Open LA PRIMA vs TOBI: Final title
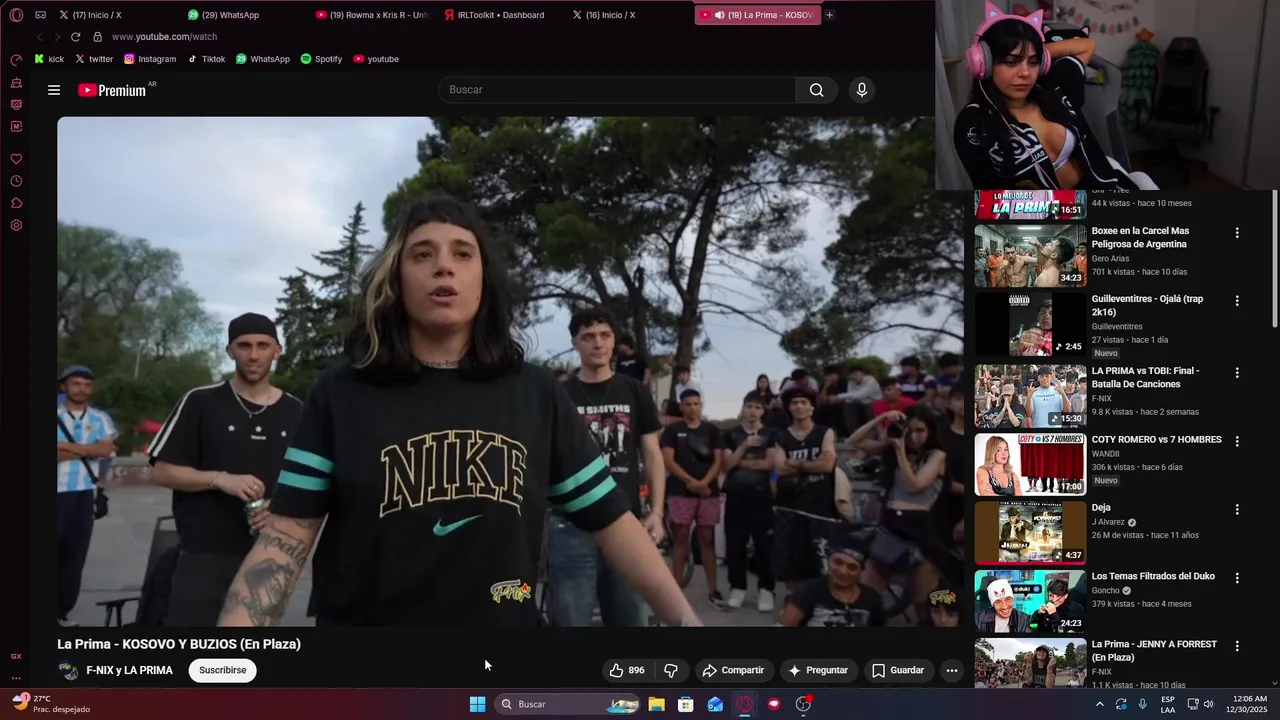 1146,377
